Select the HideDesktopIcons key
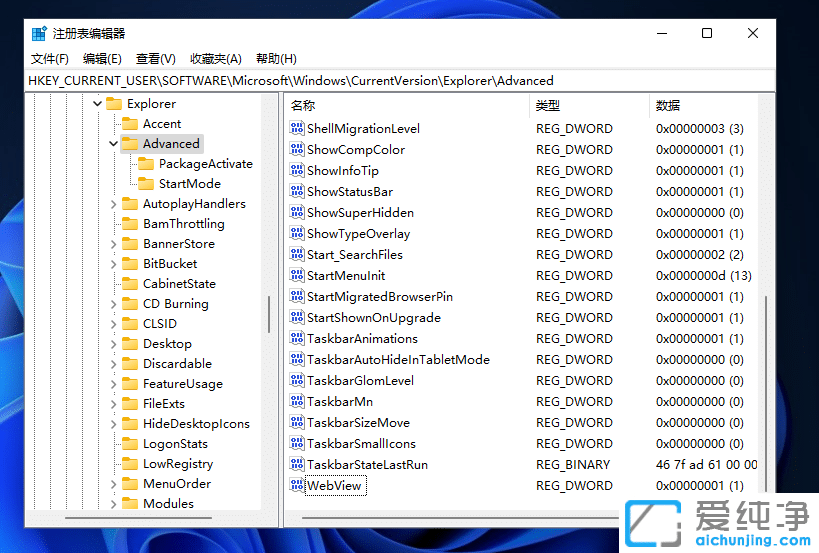The image size is (819, 553). (196, 423)
